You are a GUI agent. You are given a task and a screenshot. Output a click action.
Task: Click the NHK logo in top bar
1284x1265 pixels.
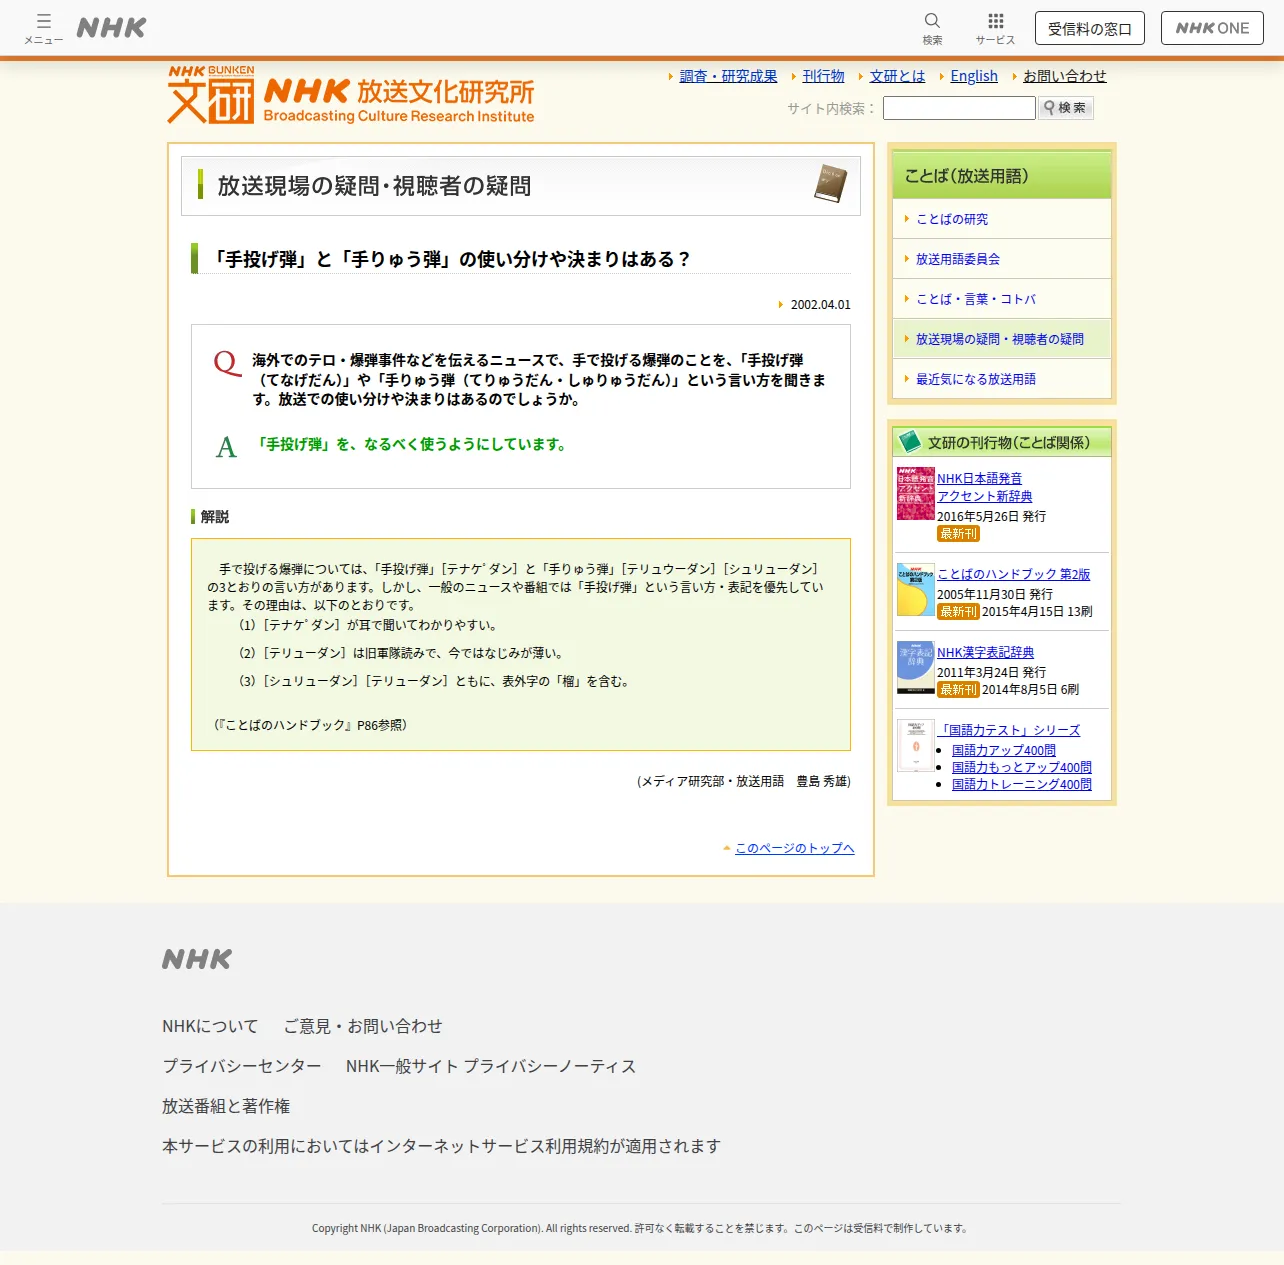111,28
